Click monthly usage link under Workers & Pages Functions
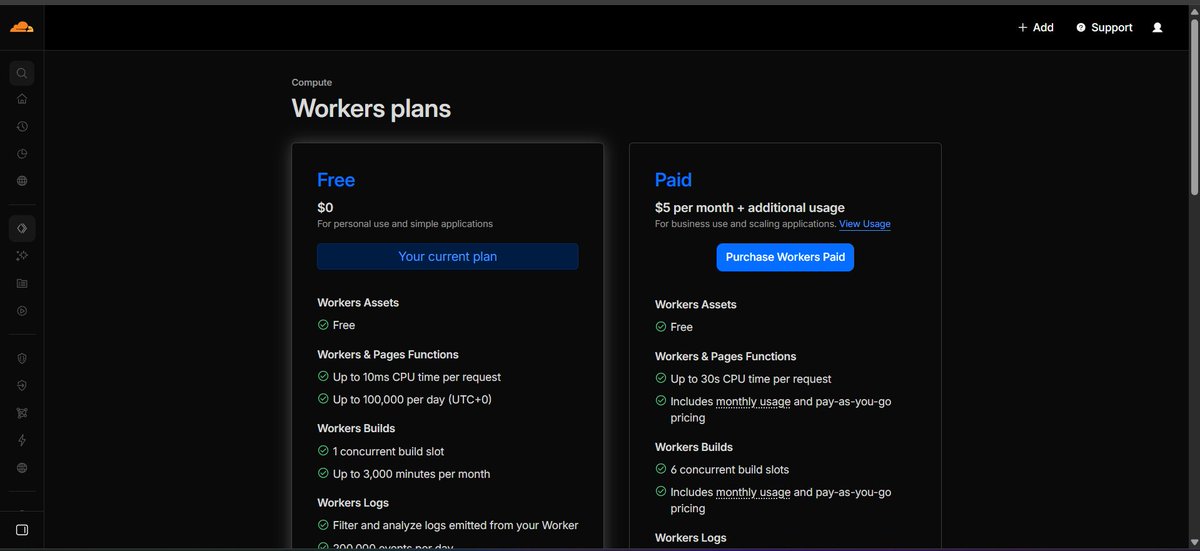The height and width of the screenshot is (551, 1200). pyautogui.click(x=753, y=402)
